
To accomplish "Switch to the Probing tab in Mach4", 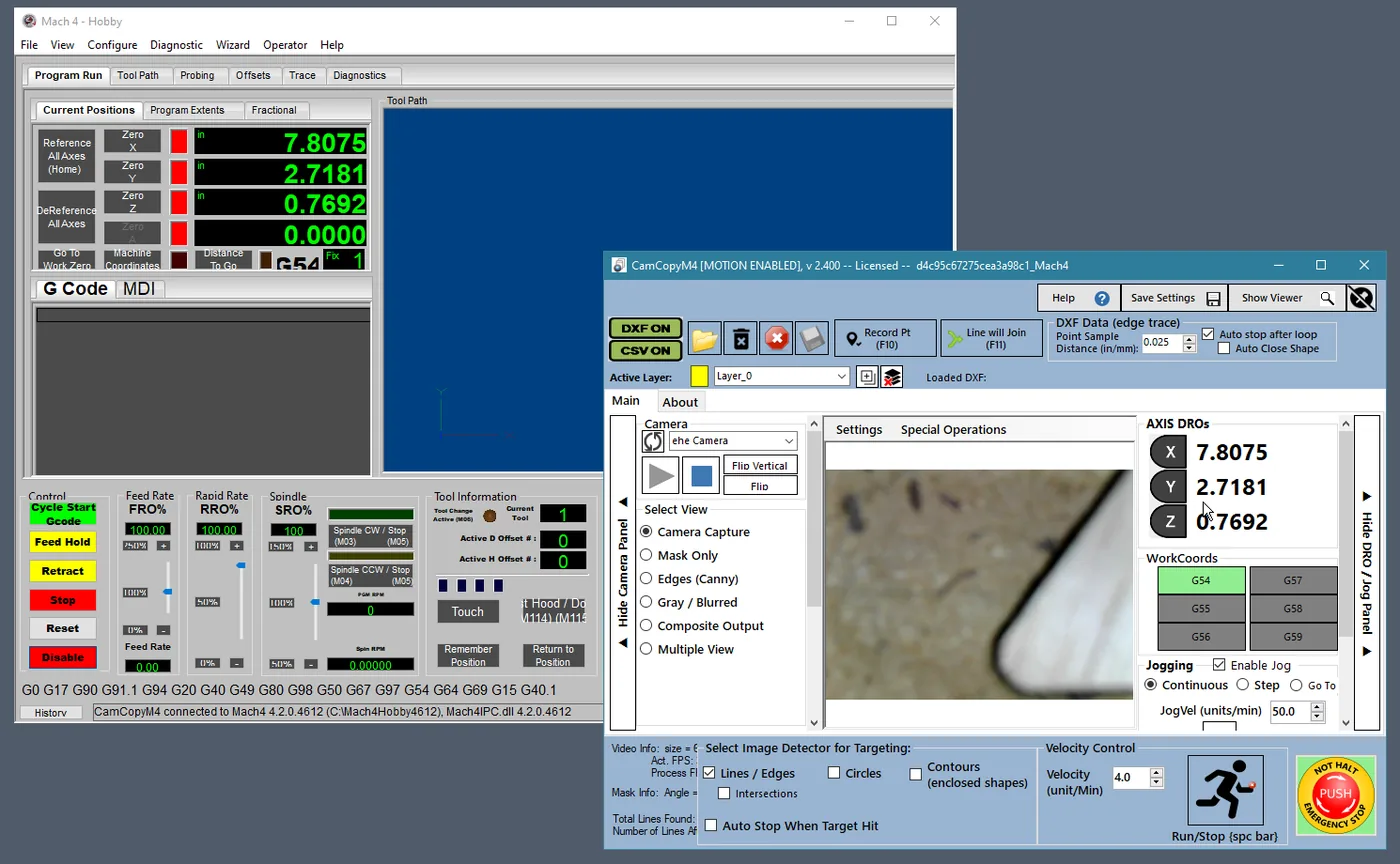I will coord(197,75).
